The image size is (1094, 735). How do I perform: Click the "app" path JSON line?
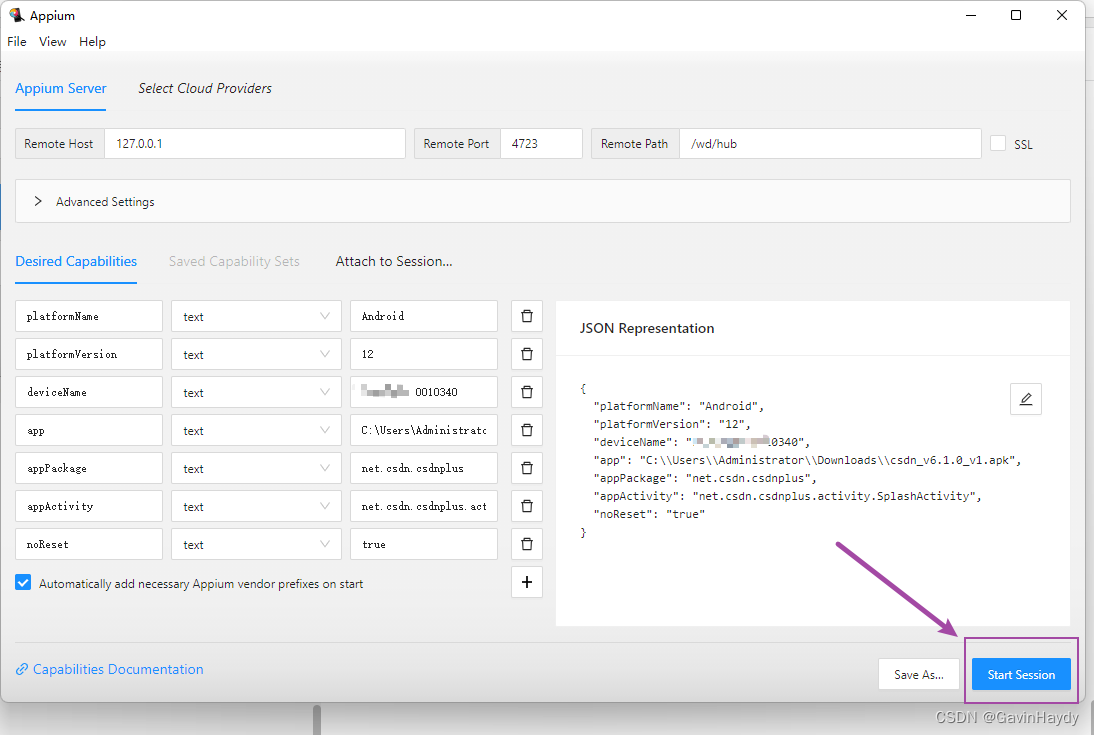(807, 461)
